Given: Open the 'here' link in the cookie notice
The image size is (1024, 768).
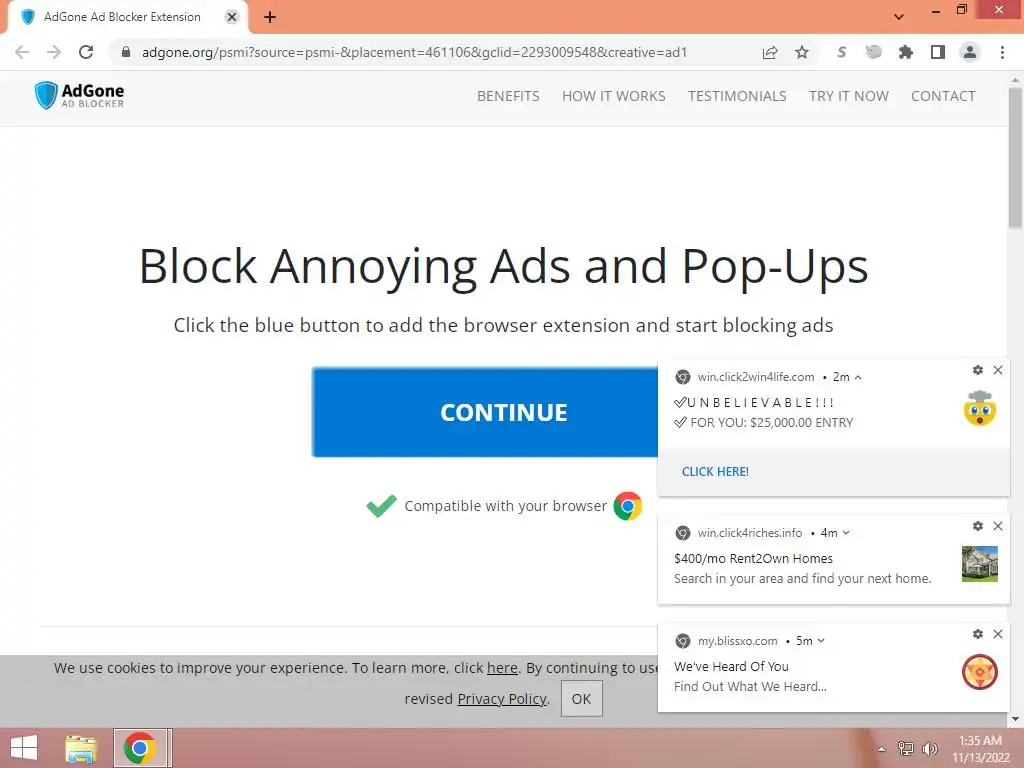Looking at the screenshot, I should [x=502, y=668].
